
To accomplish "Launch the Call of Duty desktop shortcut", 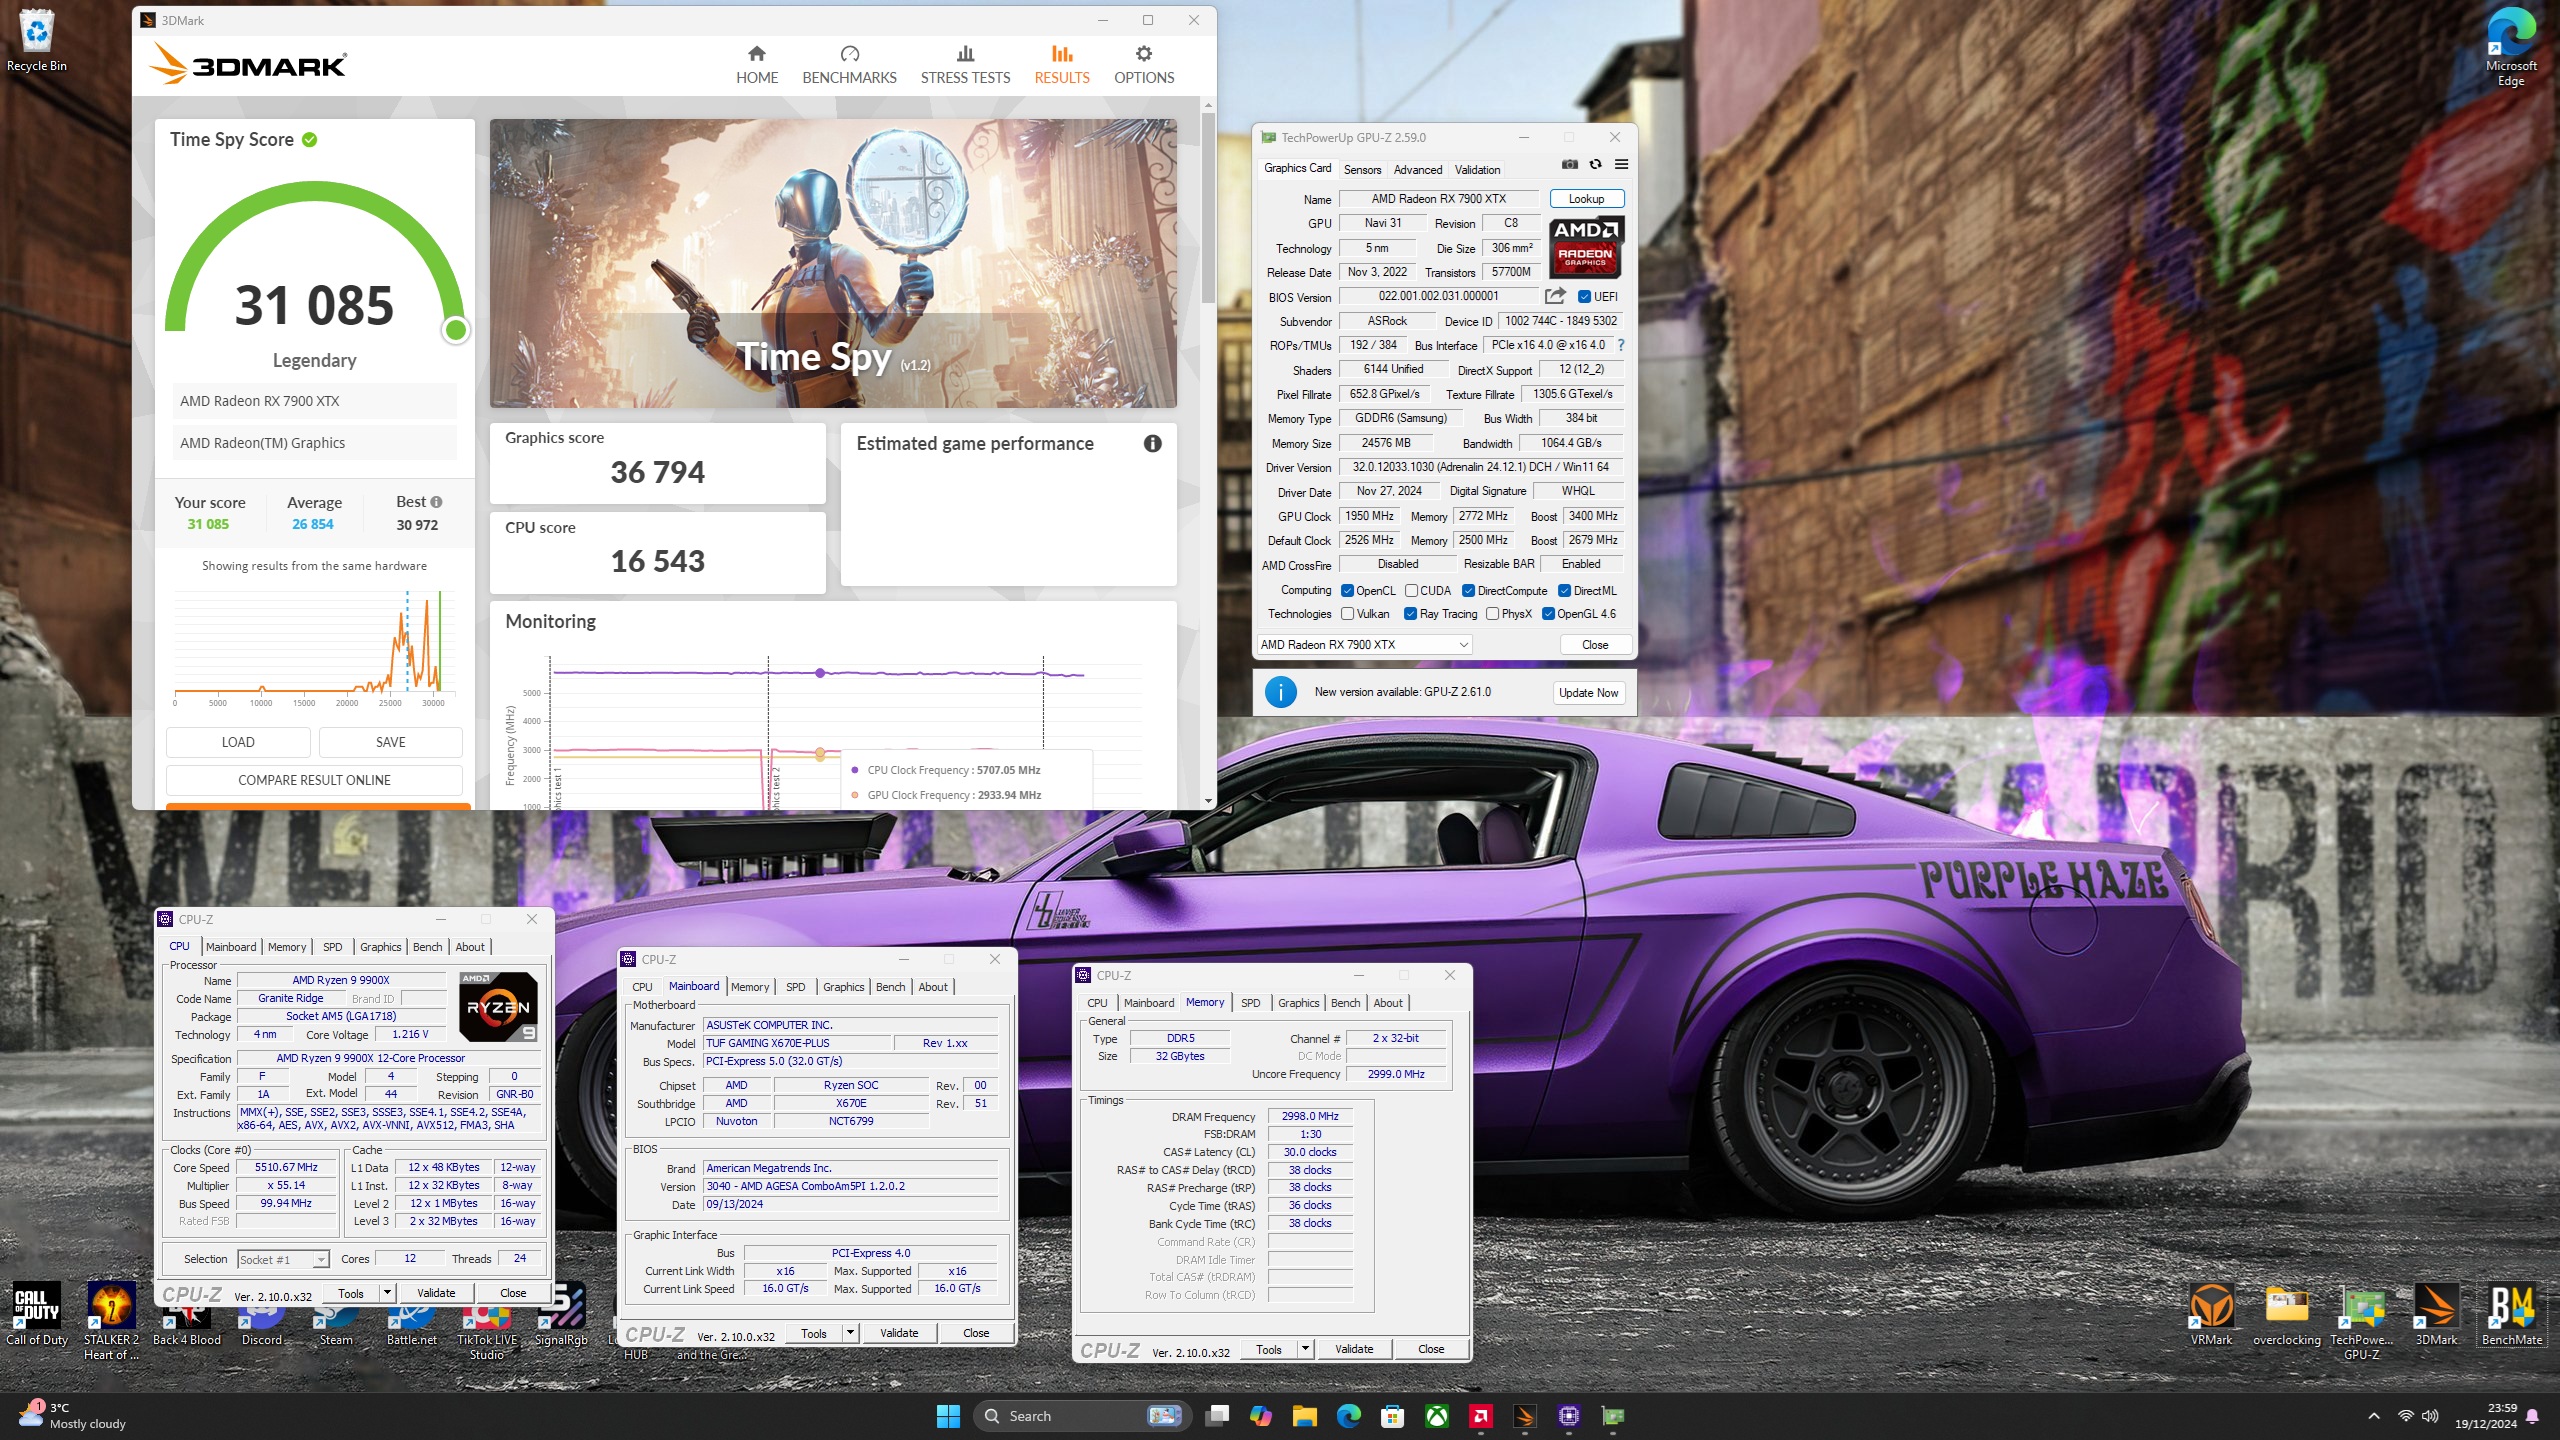I will coord(37,1315).
